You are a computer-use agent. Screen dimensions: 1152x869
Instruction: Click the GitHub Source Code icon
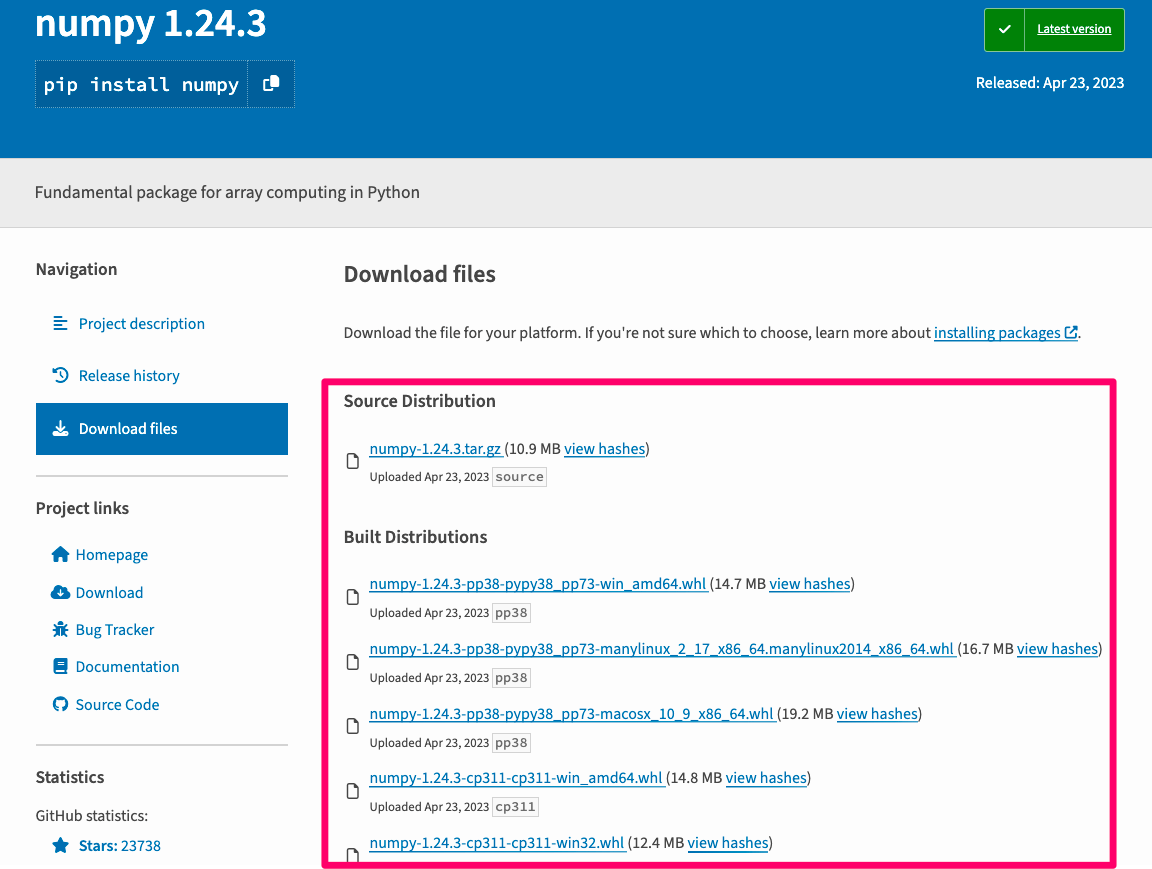60,704
